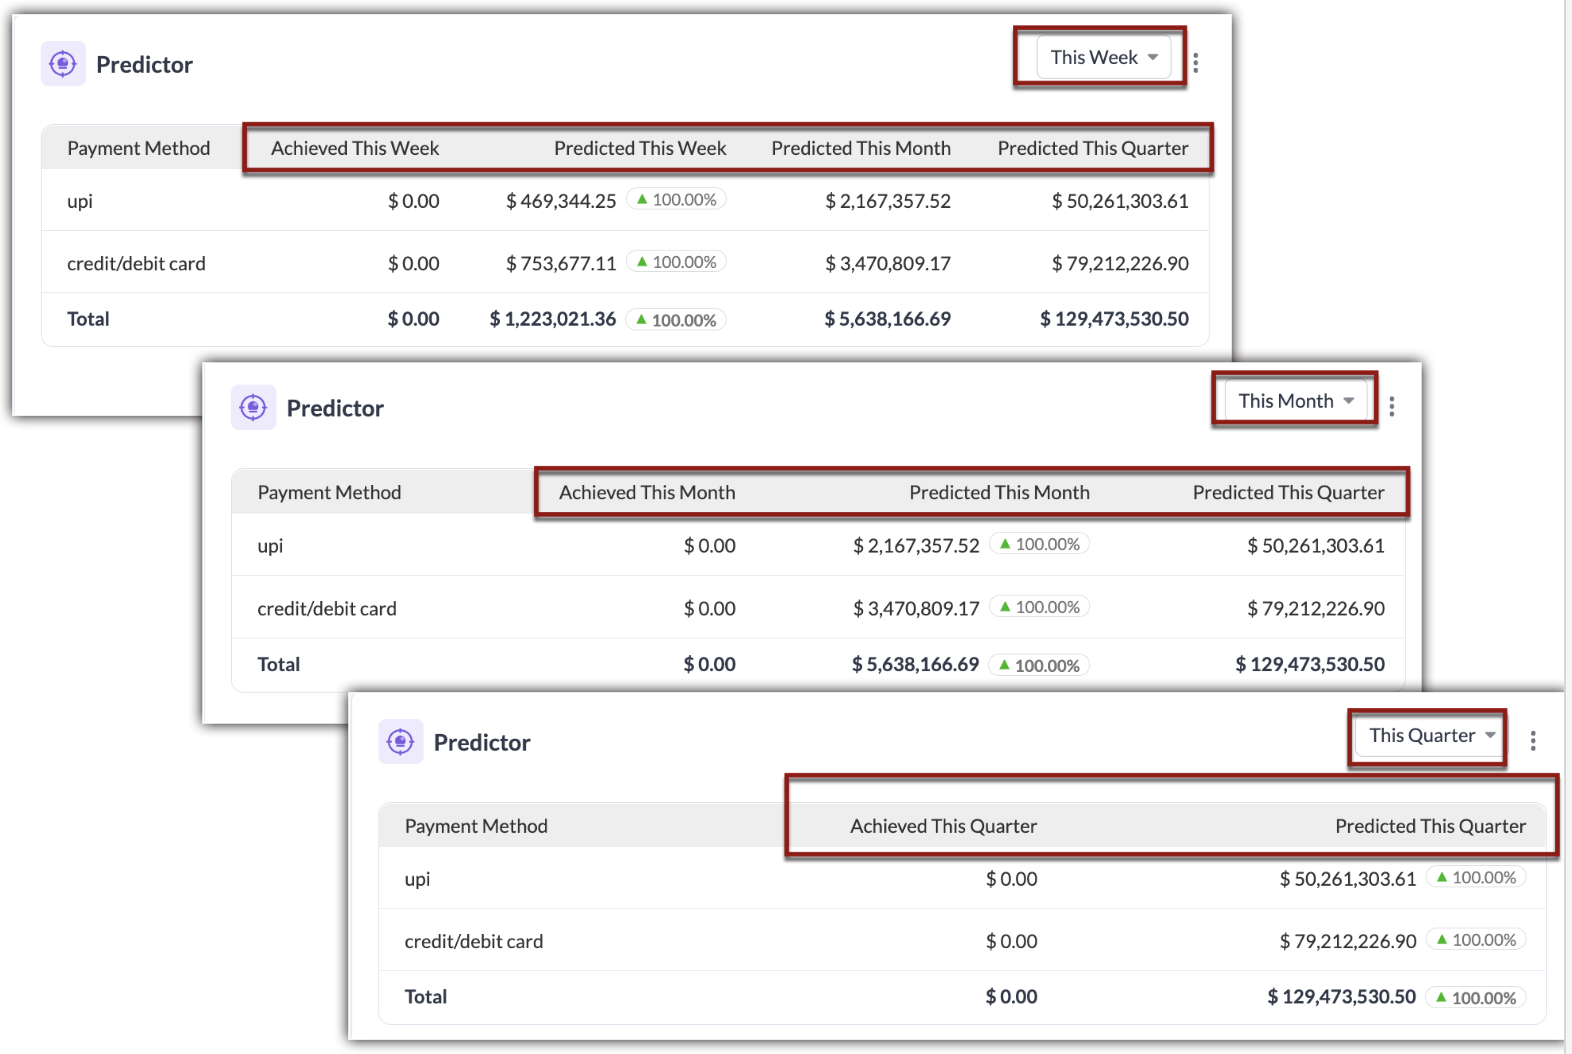Open the This Week period dropdown
The width and height of the screenshot is (1572, 1054).
click(1103, 57)
